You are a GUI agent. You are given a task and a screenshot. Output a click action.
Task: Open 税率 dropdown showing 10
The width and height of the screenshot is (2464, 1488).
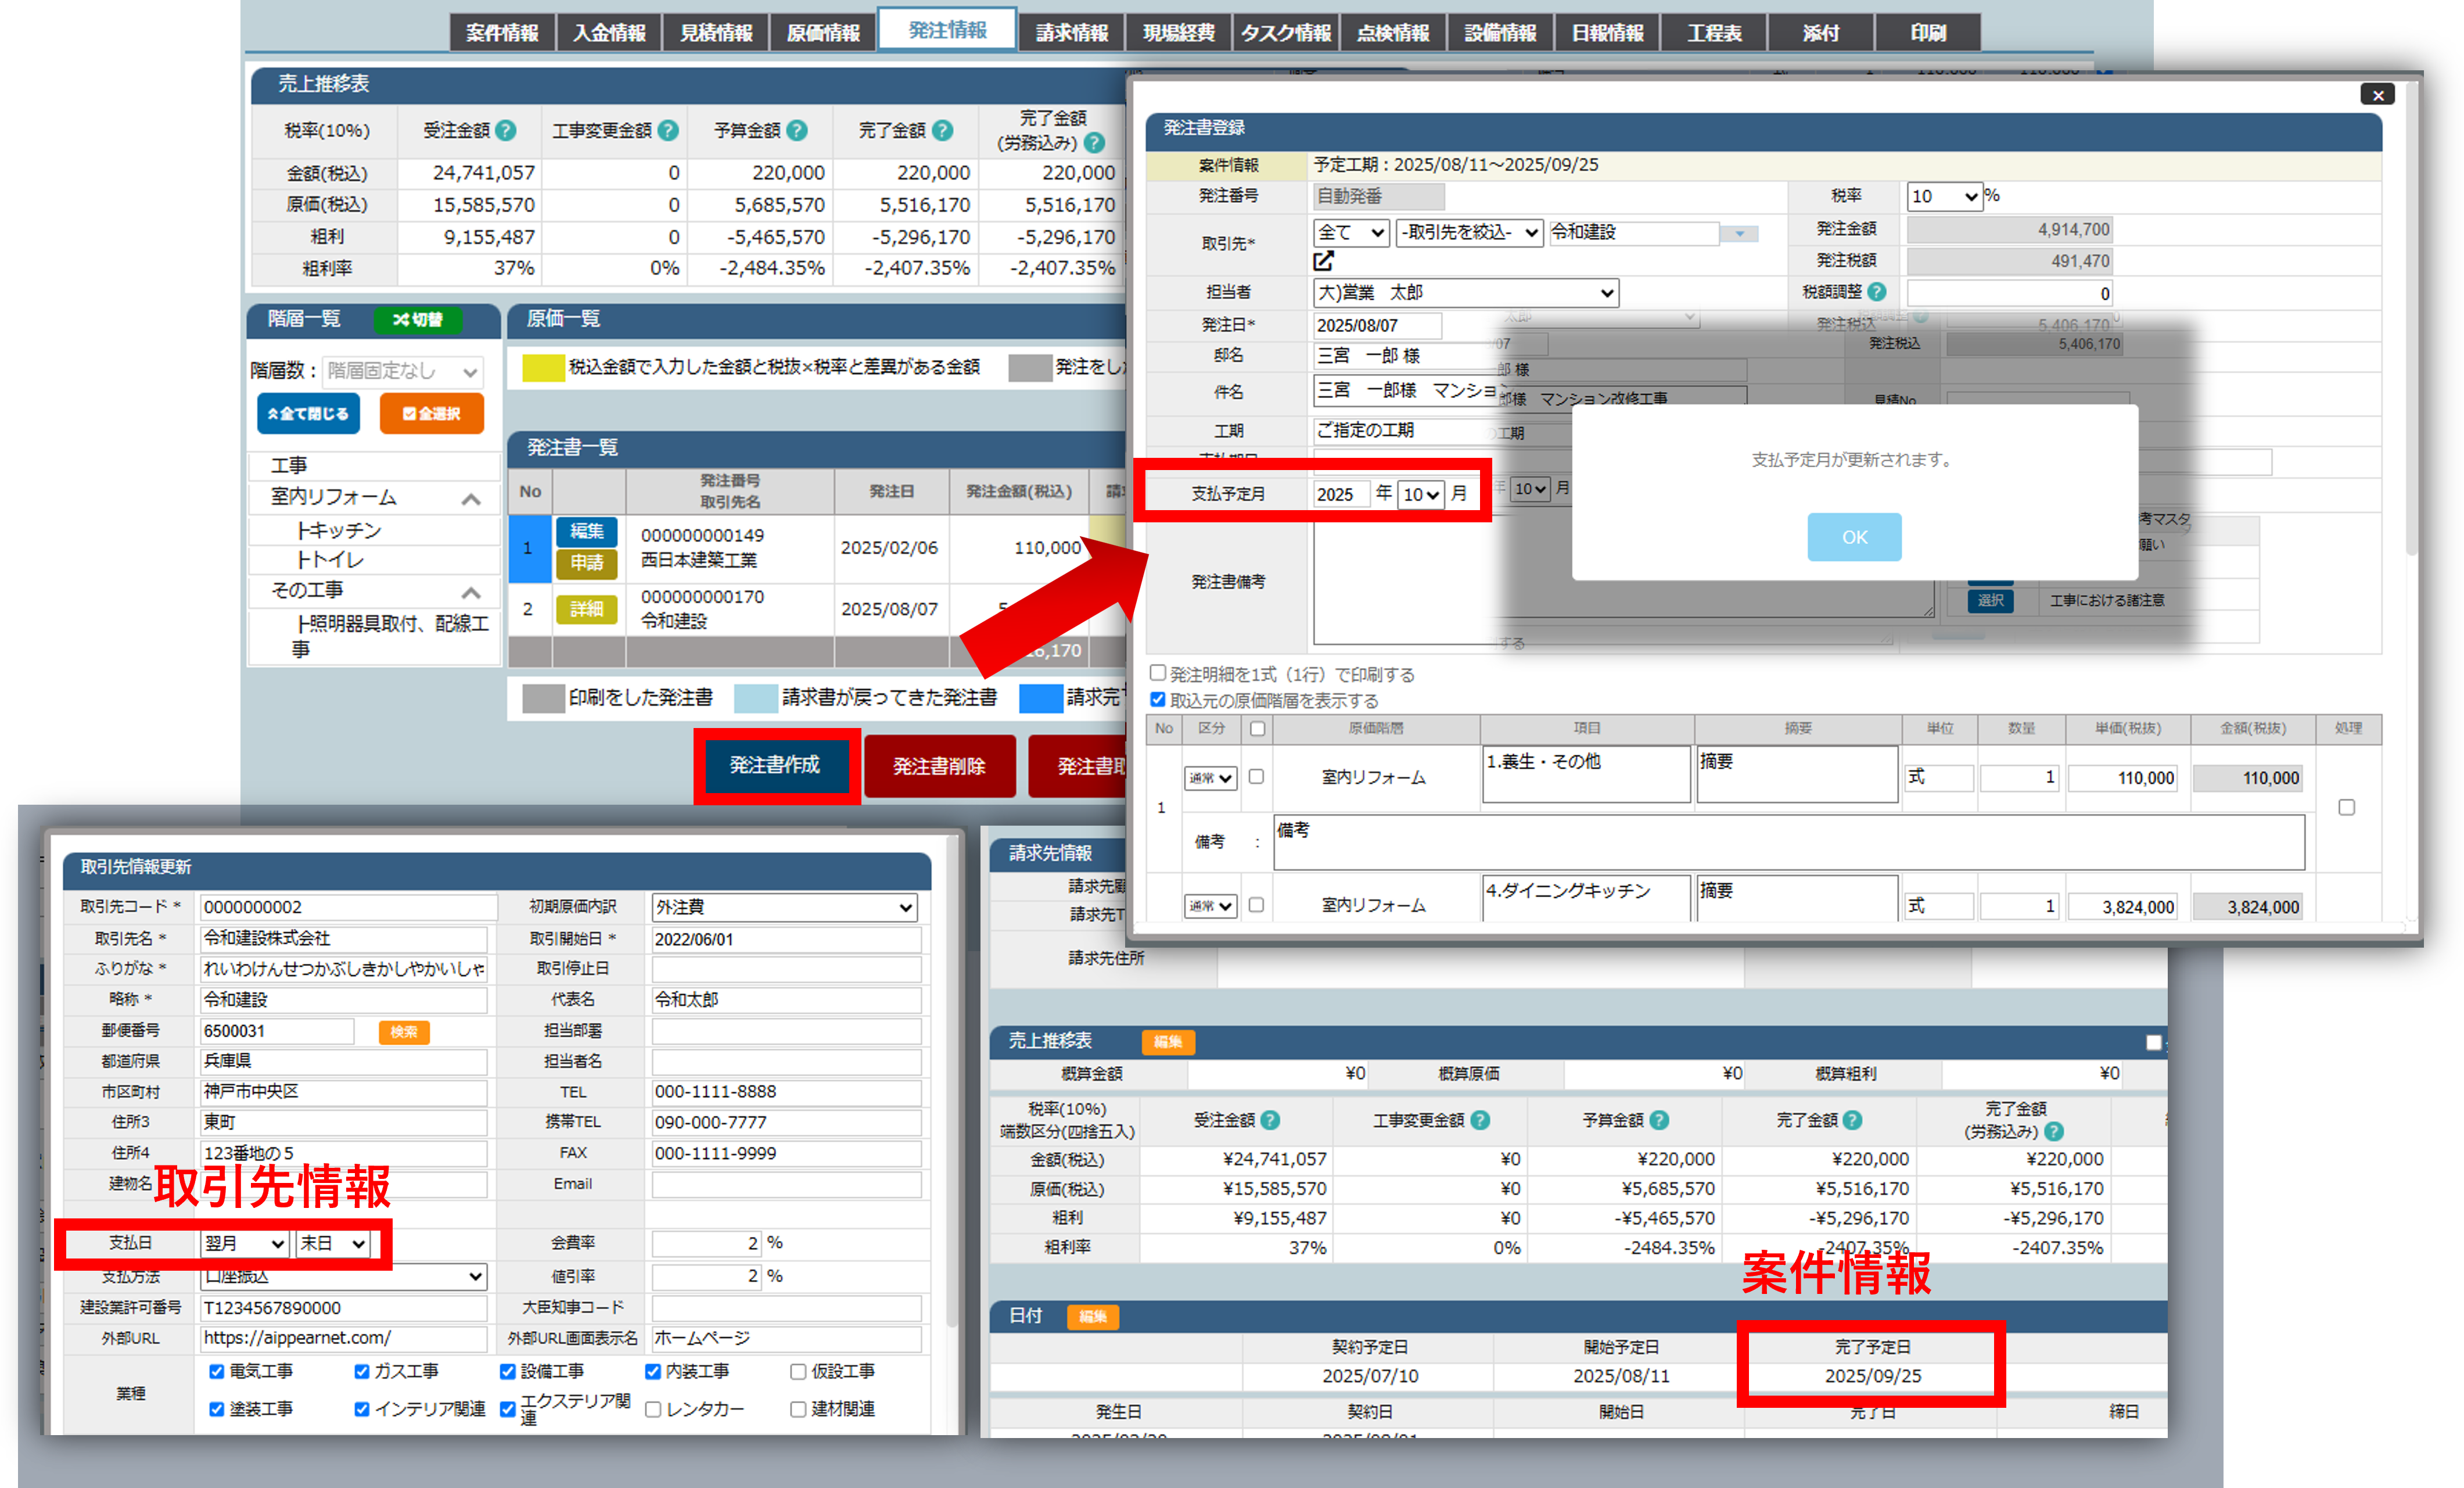tap(1944, 196)
